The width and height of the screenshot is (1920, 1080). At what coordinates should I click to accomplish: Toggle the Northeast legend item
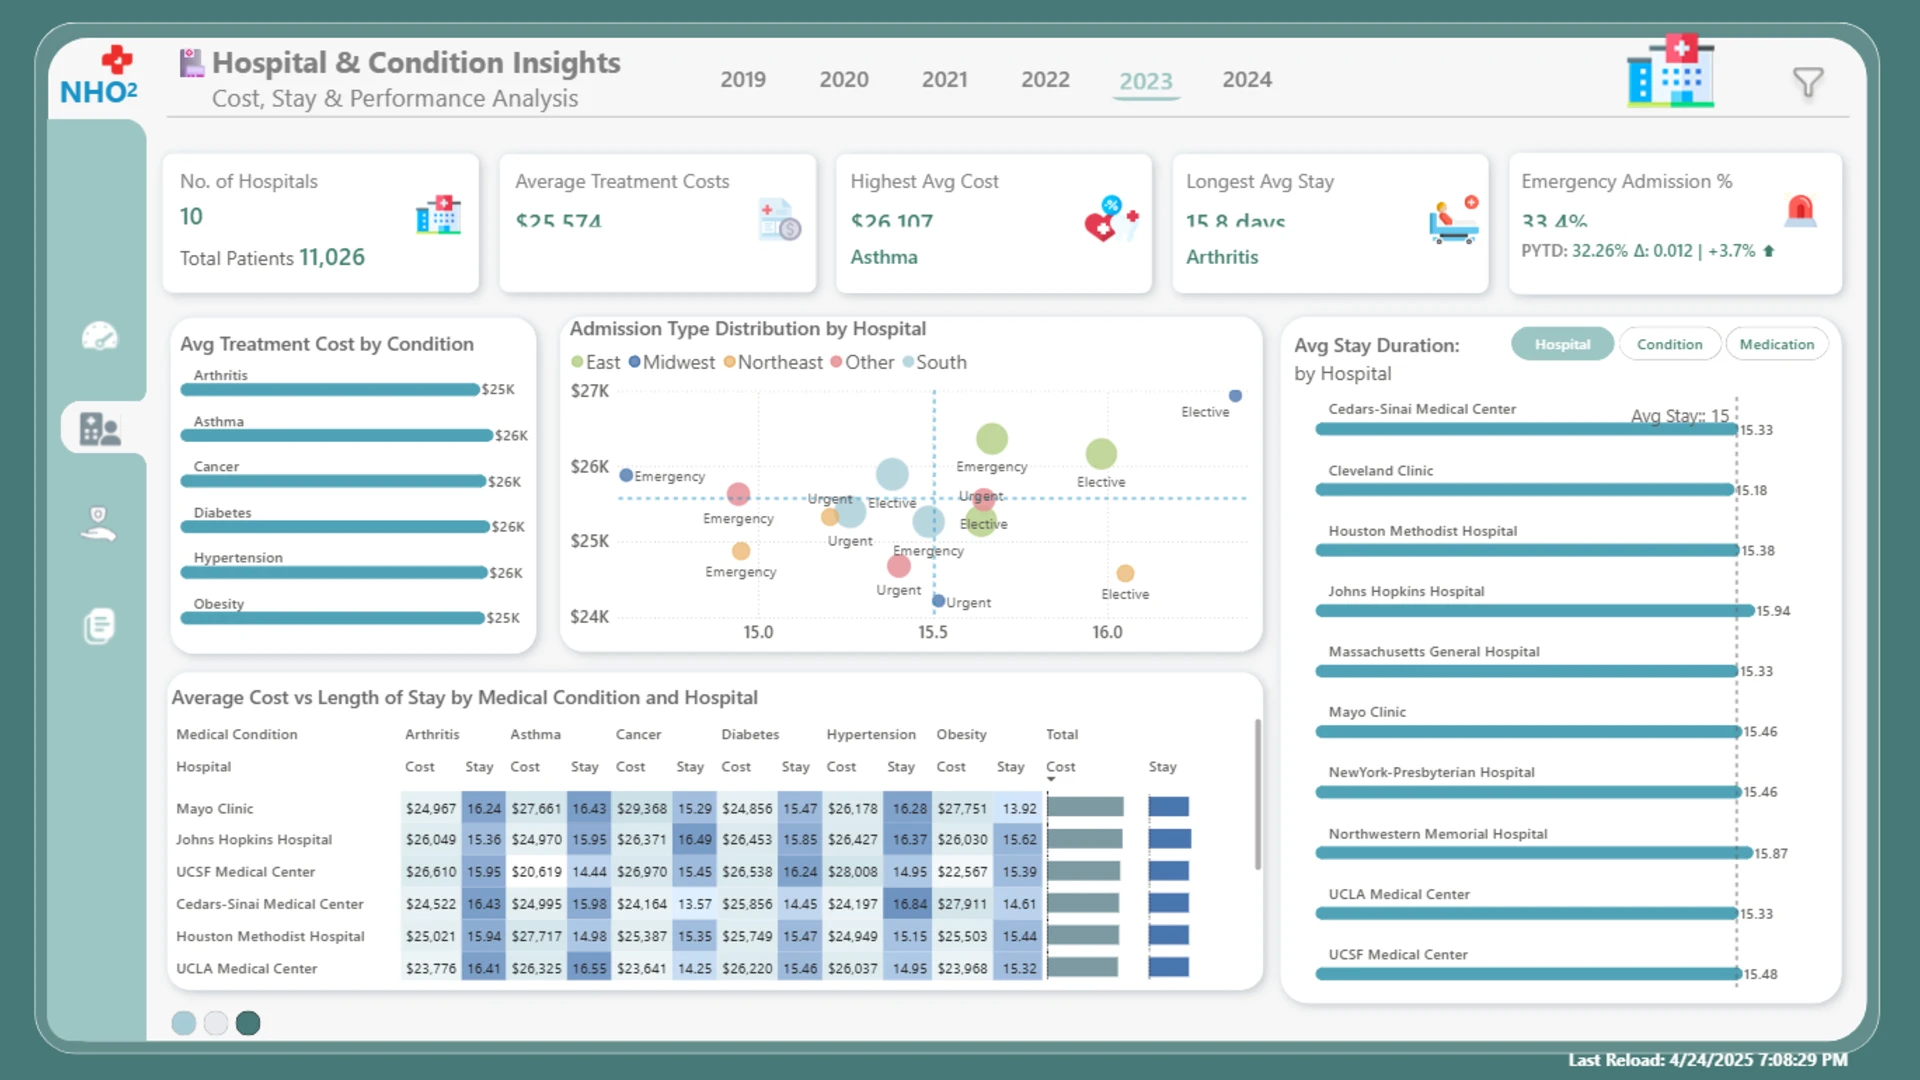(773, 362)
